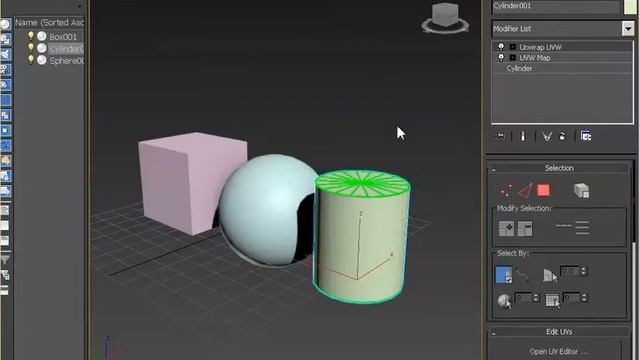Select Unwrap UVW modifier in stack

[x=540, y=47]
